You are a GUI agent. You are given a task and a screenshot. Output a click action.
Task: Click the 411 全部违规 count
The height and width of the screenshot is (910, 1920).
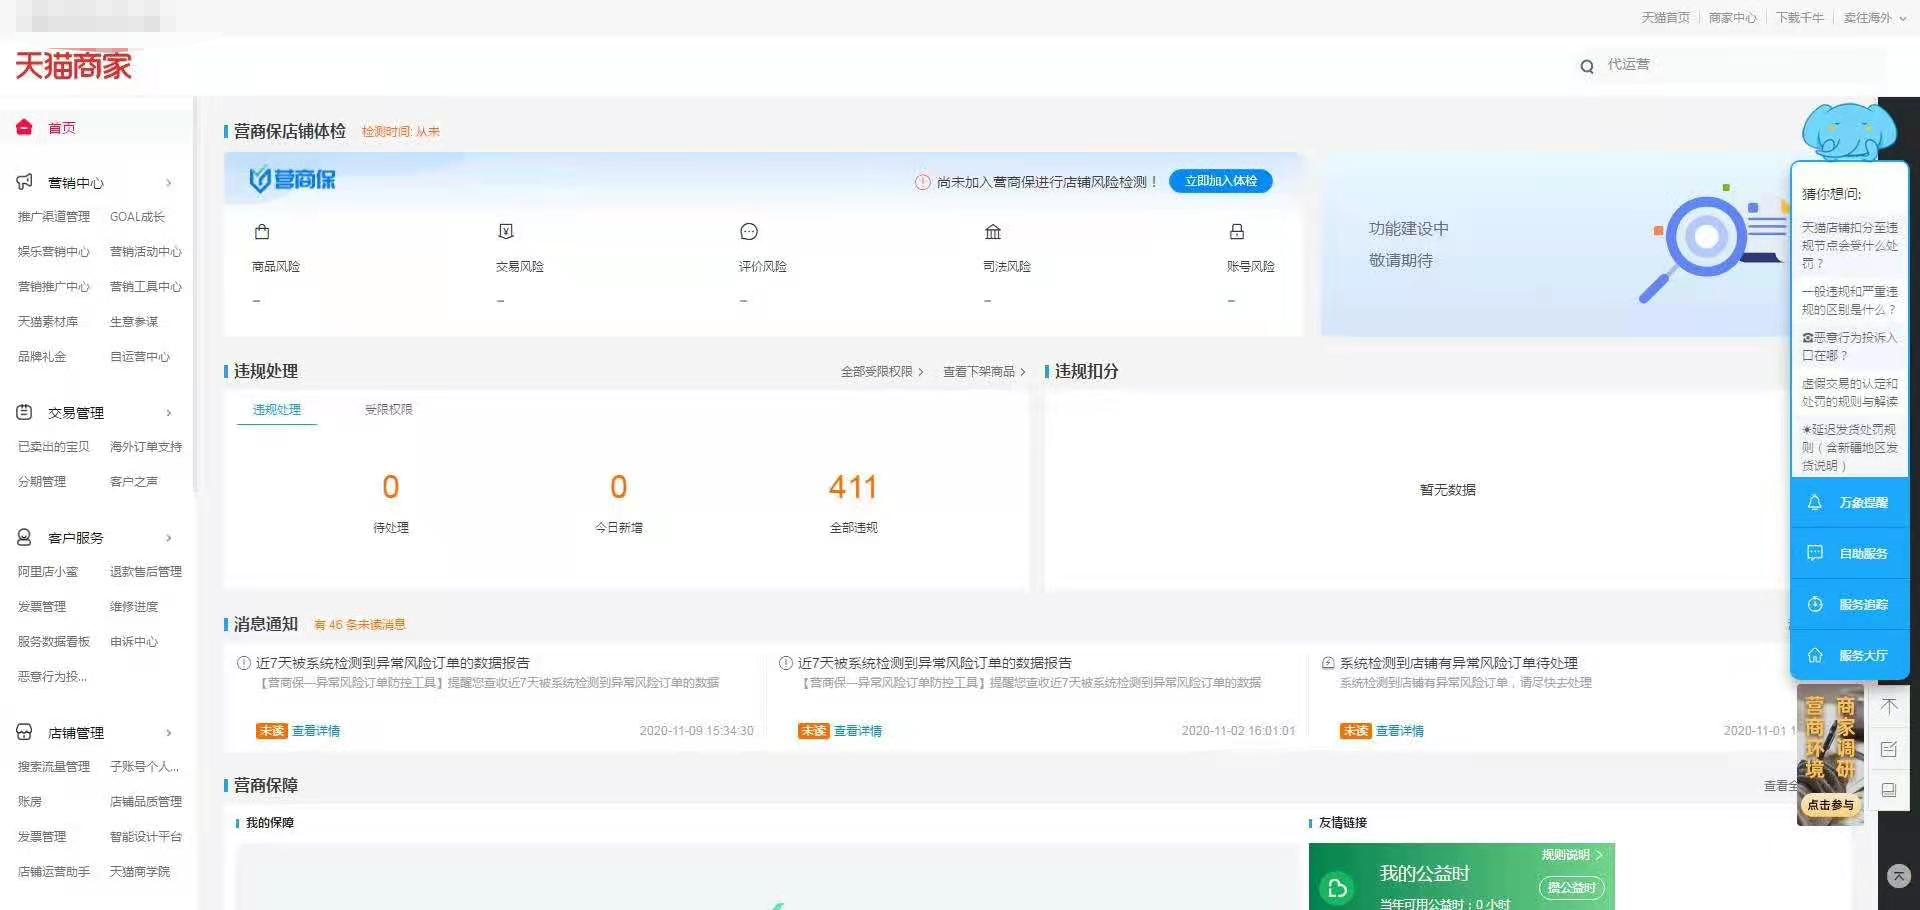[x=853, y=487]
